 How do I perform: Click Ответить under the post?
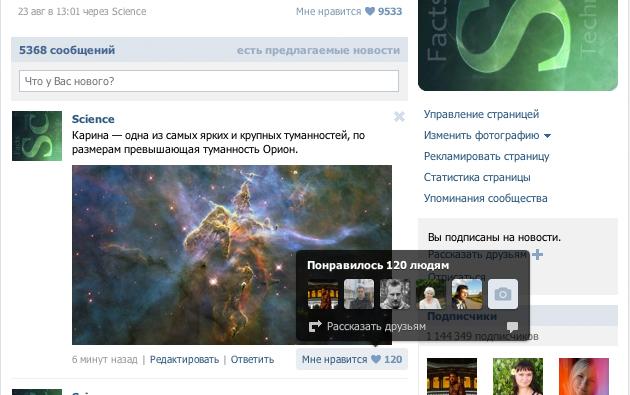(252, 359)
